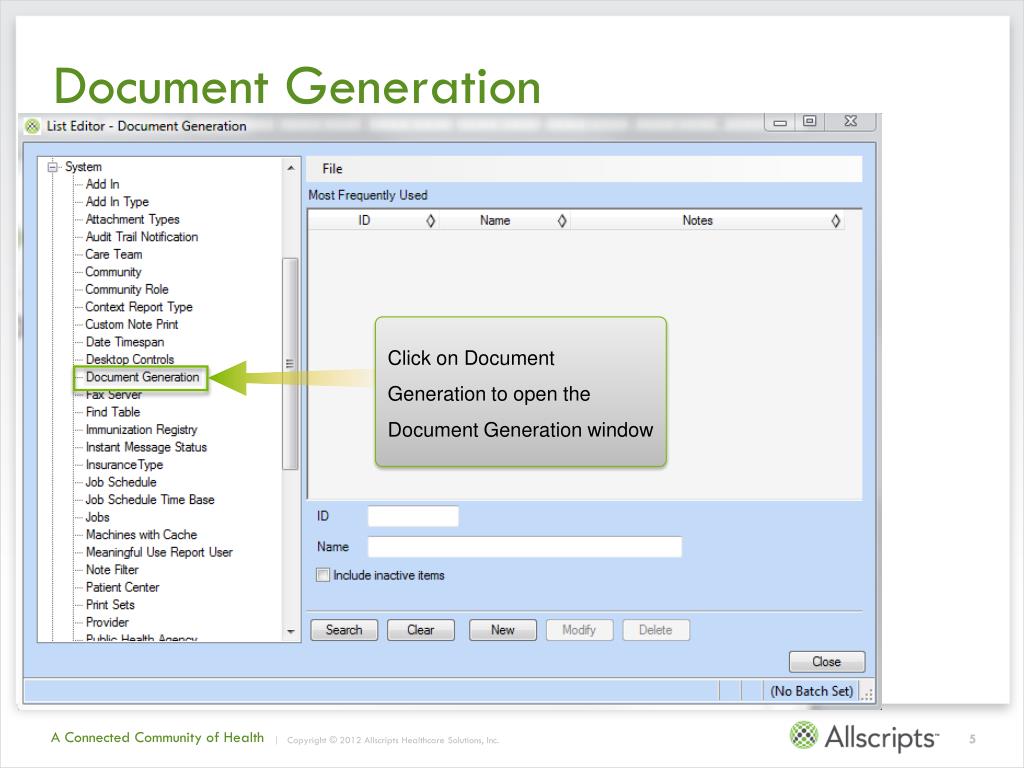The image size is (1024, 768).
Task: Click the ID input field
Action: click(x=413, y=517)
